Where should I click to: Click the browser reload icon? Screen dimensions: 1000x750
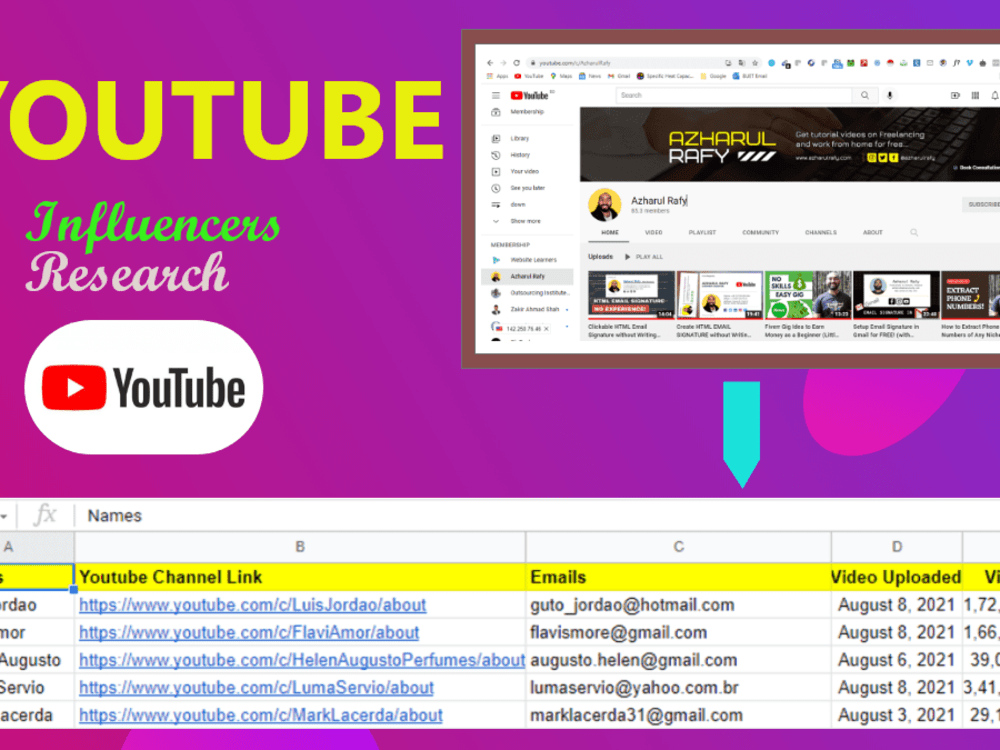(516, 62)
